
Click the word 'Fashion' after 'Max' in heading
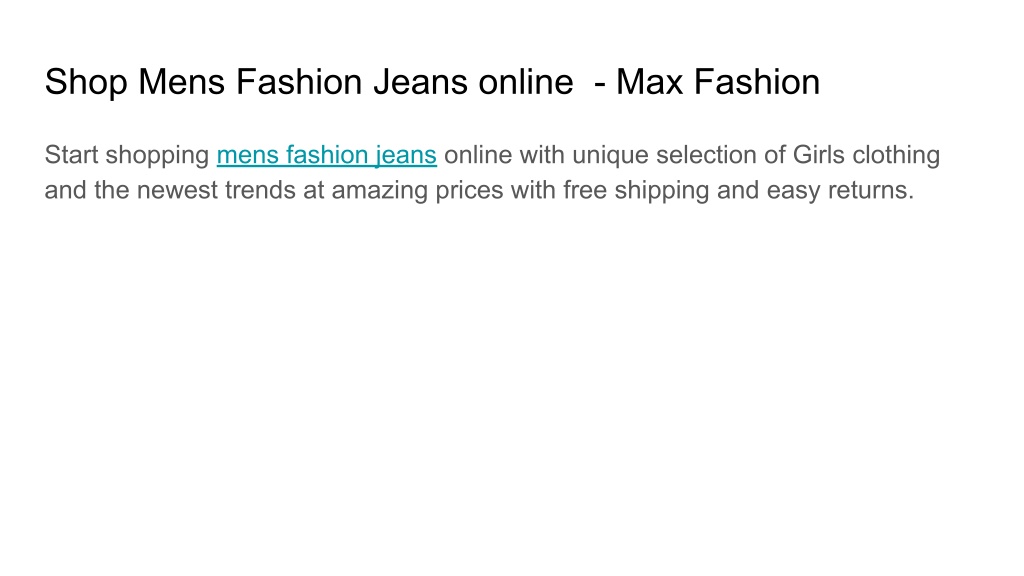[757, 82]
